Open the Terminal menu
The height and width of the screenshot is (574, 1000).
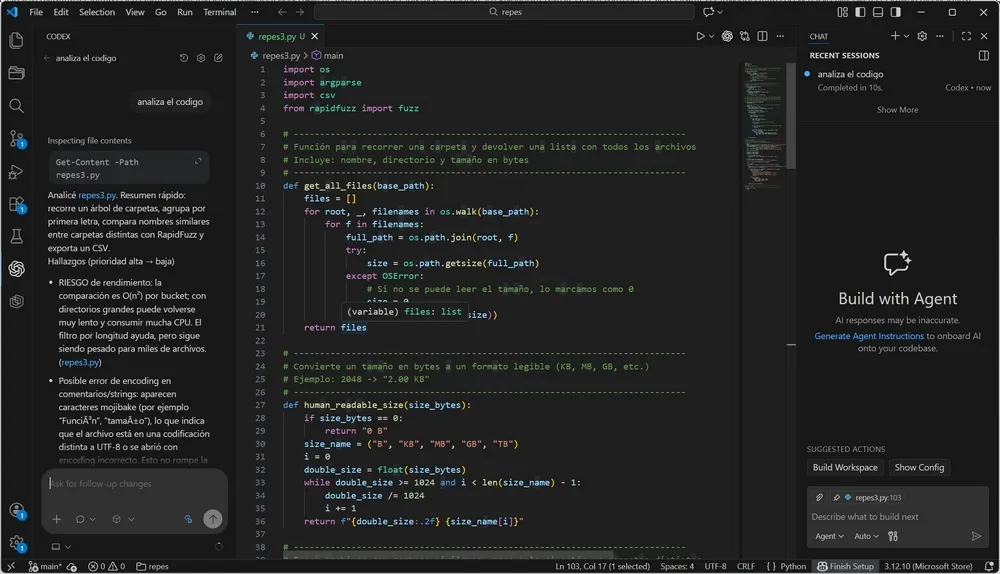219,12
